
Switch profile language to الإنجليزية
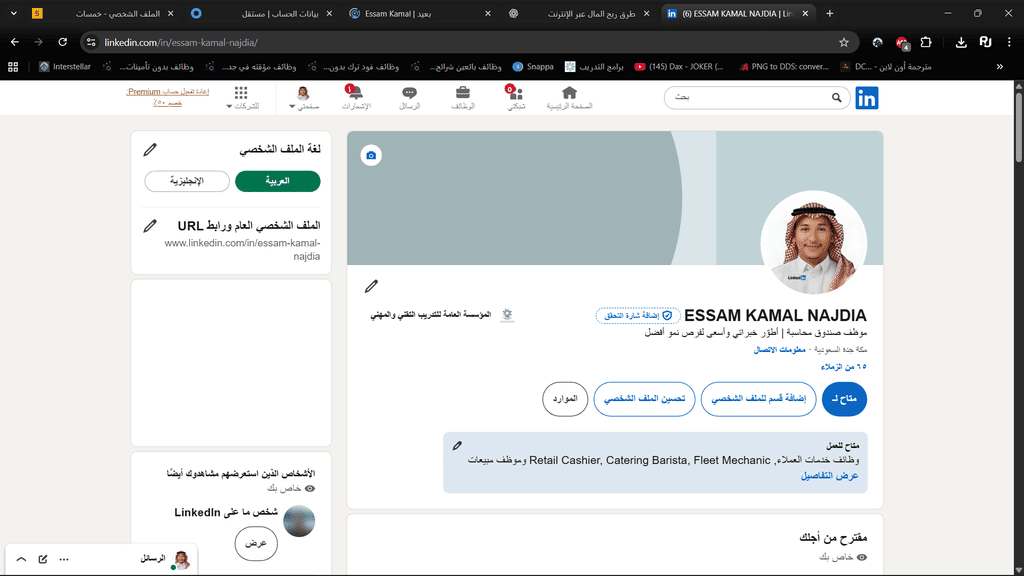click(187, 181)
